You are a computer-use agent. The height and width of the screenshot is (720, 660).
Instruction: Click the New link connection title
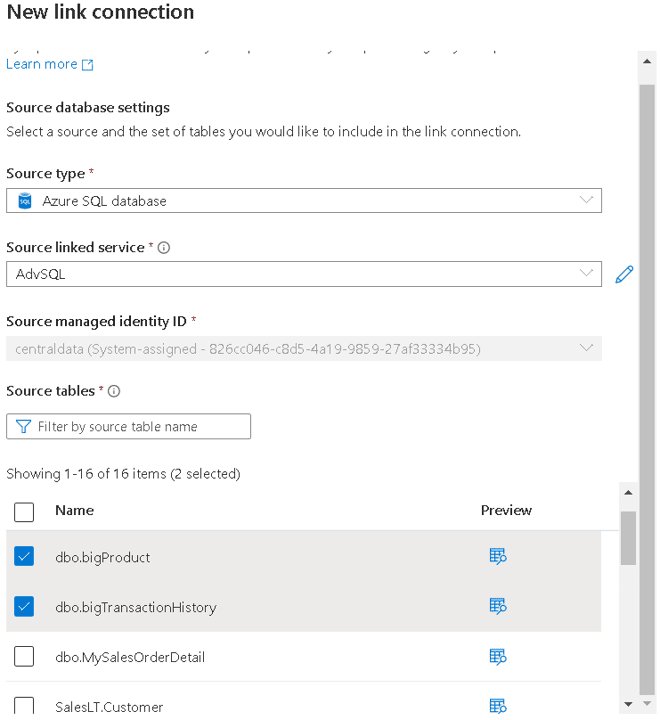(101, 12)
